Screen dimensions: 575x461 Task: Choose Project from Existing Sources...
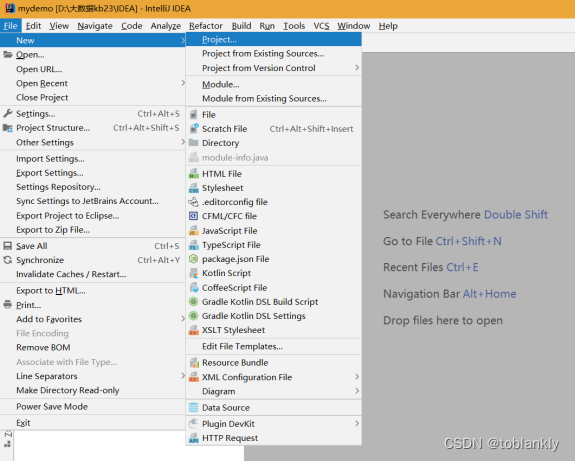click(274, 54)
